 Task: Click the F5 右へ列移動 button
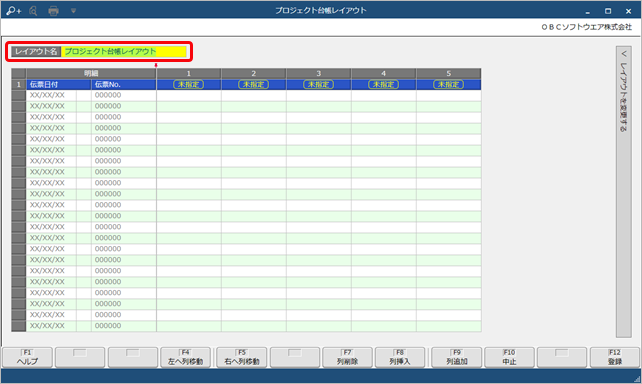click(x=242, y=357)
